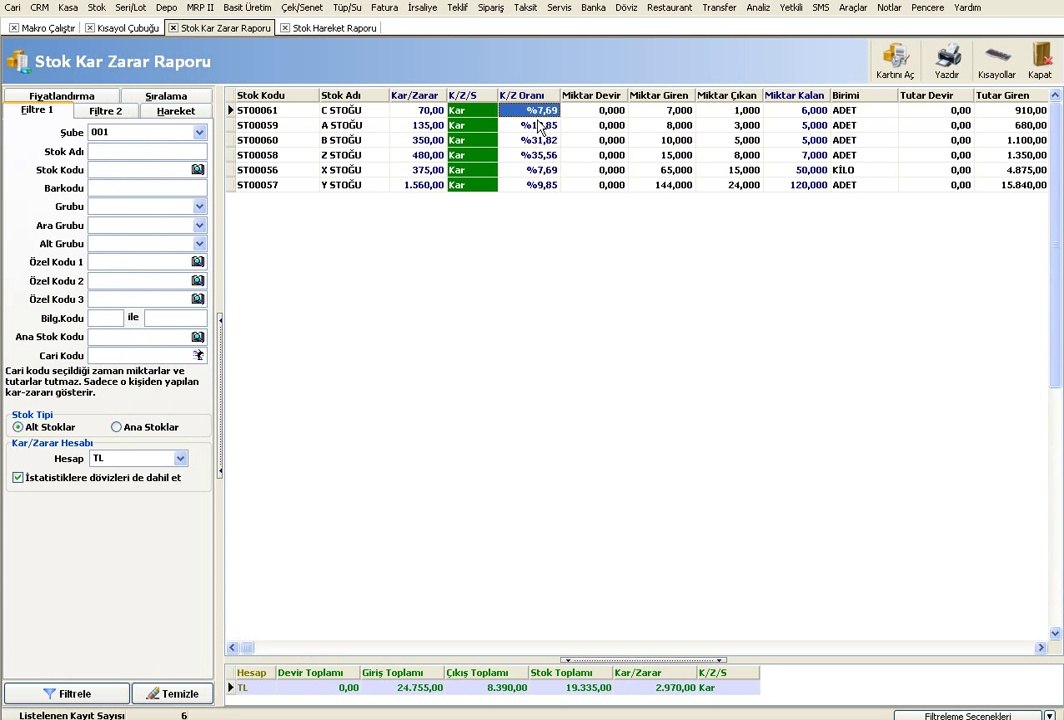Viewport: 1064px width, 720px height.
Task: Click the Filtreleme Seçenekleri button
Action: (x=968, y=715)
